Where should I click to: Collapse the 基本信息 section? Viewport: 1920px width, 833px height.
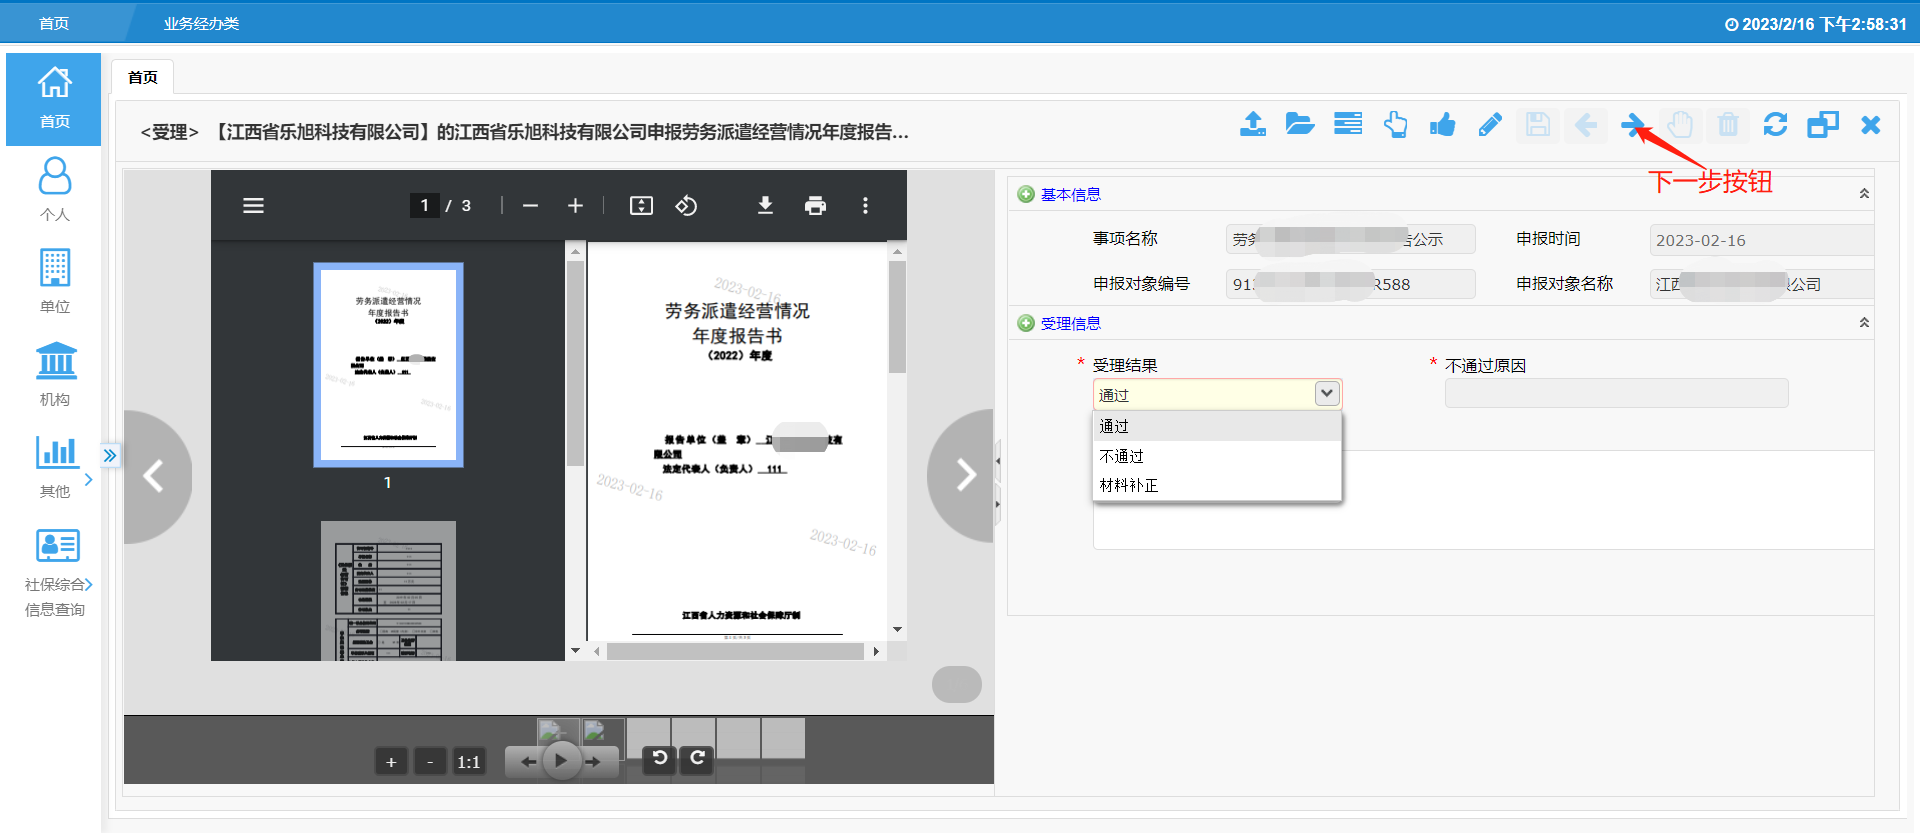[x=1864, y=194]
